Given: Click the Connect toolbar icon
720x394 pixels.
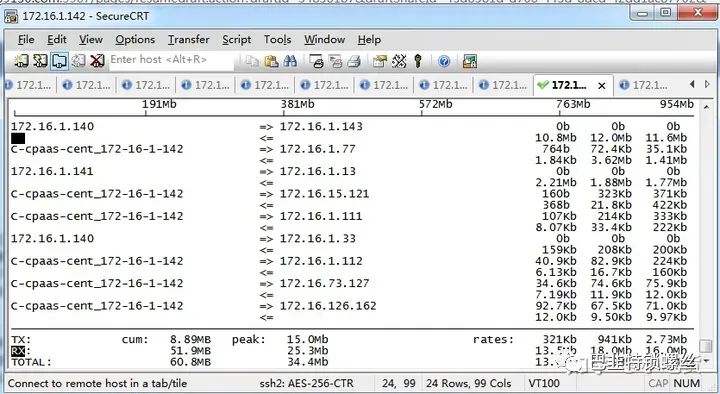Looking at the screenshot, I should (21, 61).
